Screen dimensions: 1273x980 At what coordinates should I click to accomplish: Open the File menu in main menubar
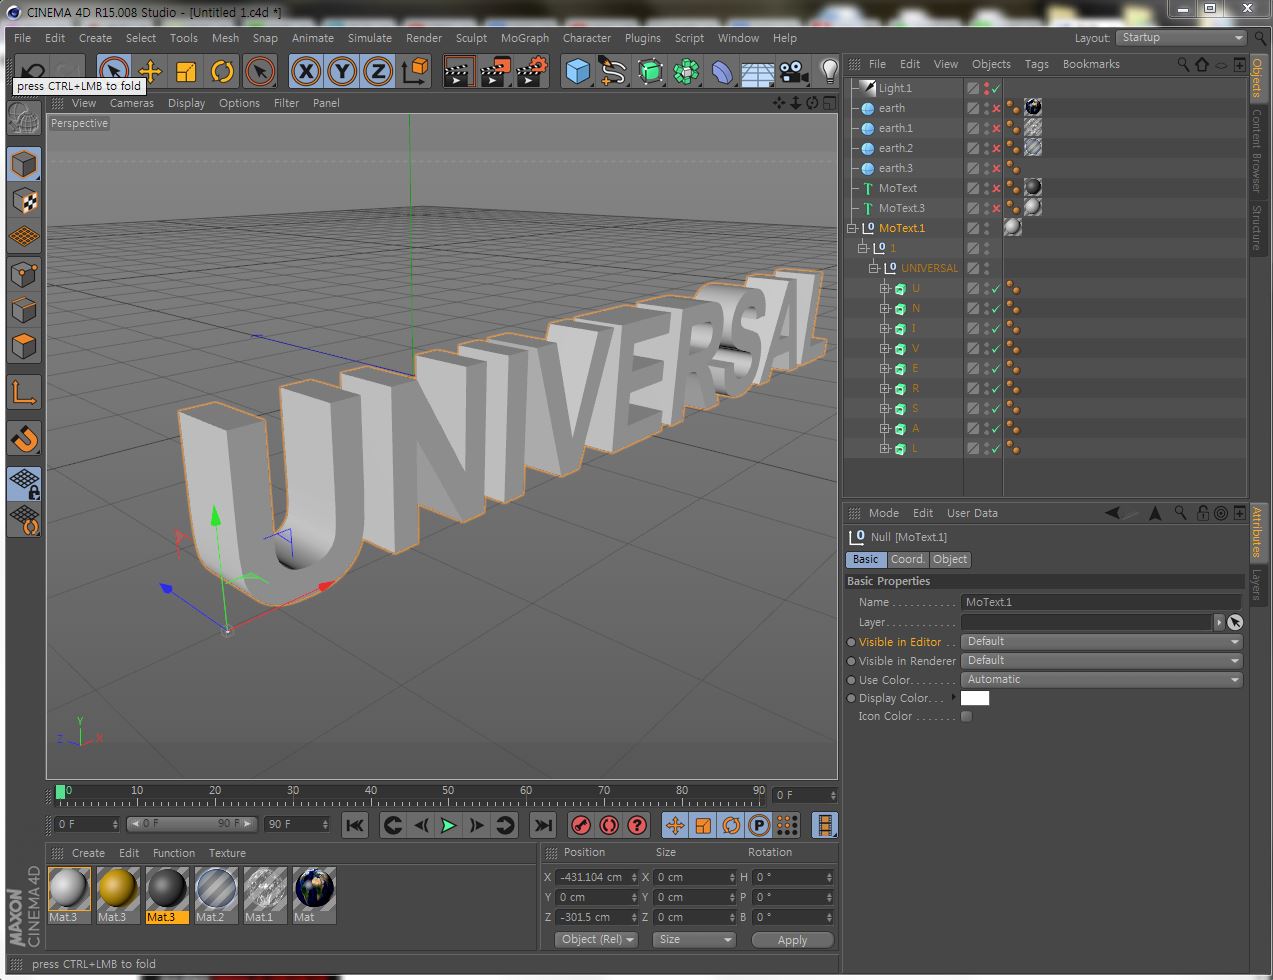22,38
